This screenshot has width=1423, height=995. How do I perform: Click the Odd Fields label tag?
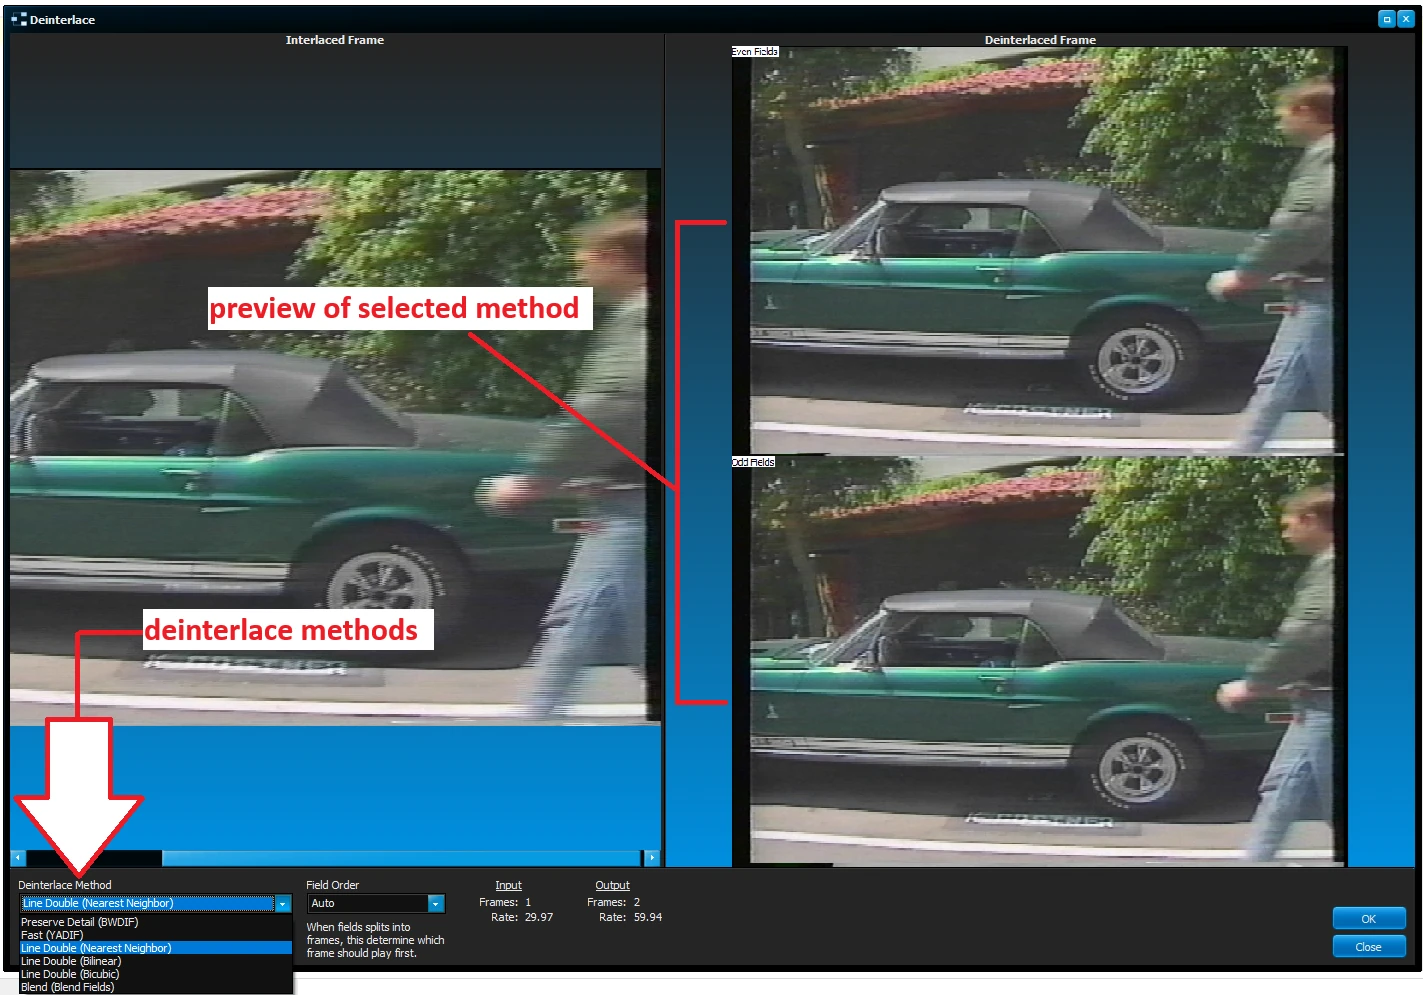[753, 462]
